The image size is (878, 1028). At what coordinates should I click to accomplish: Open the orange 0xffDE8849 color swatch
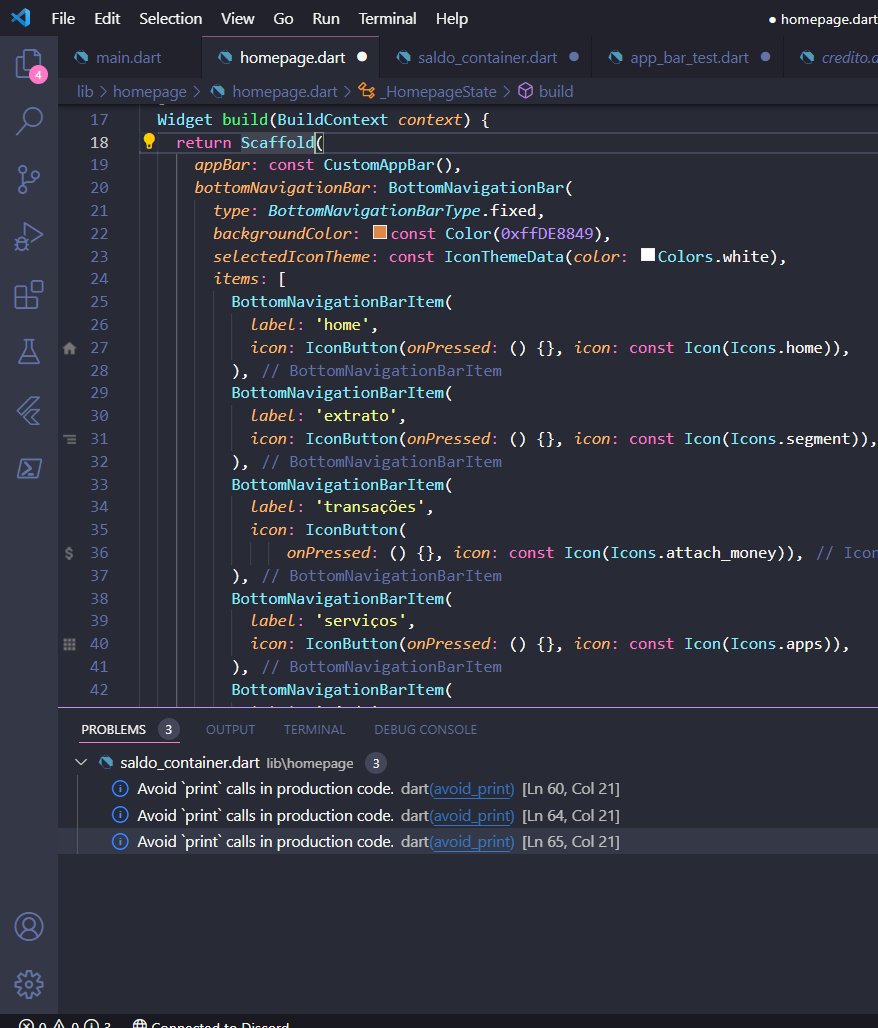[x=380, y=232]
